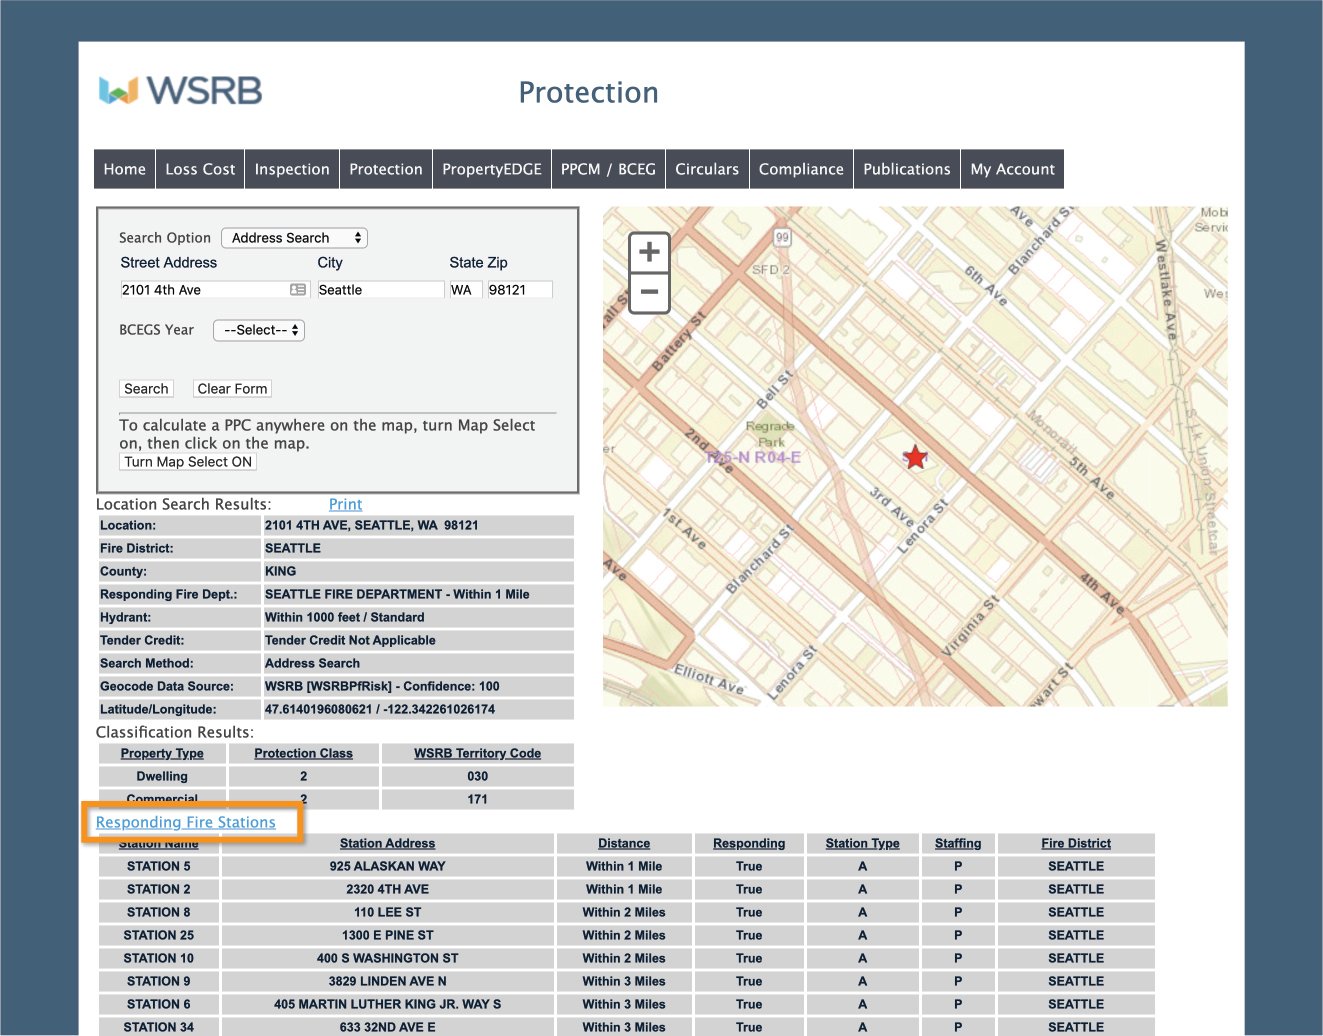Sort by Responding column header
Viewport: 1323px width, 1036px height.
pos(749,843)
